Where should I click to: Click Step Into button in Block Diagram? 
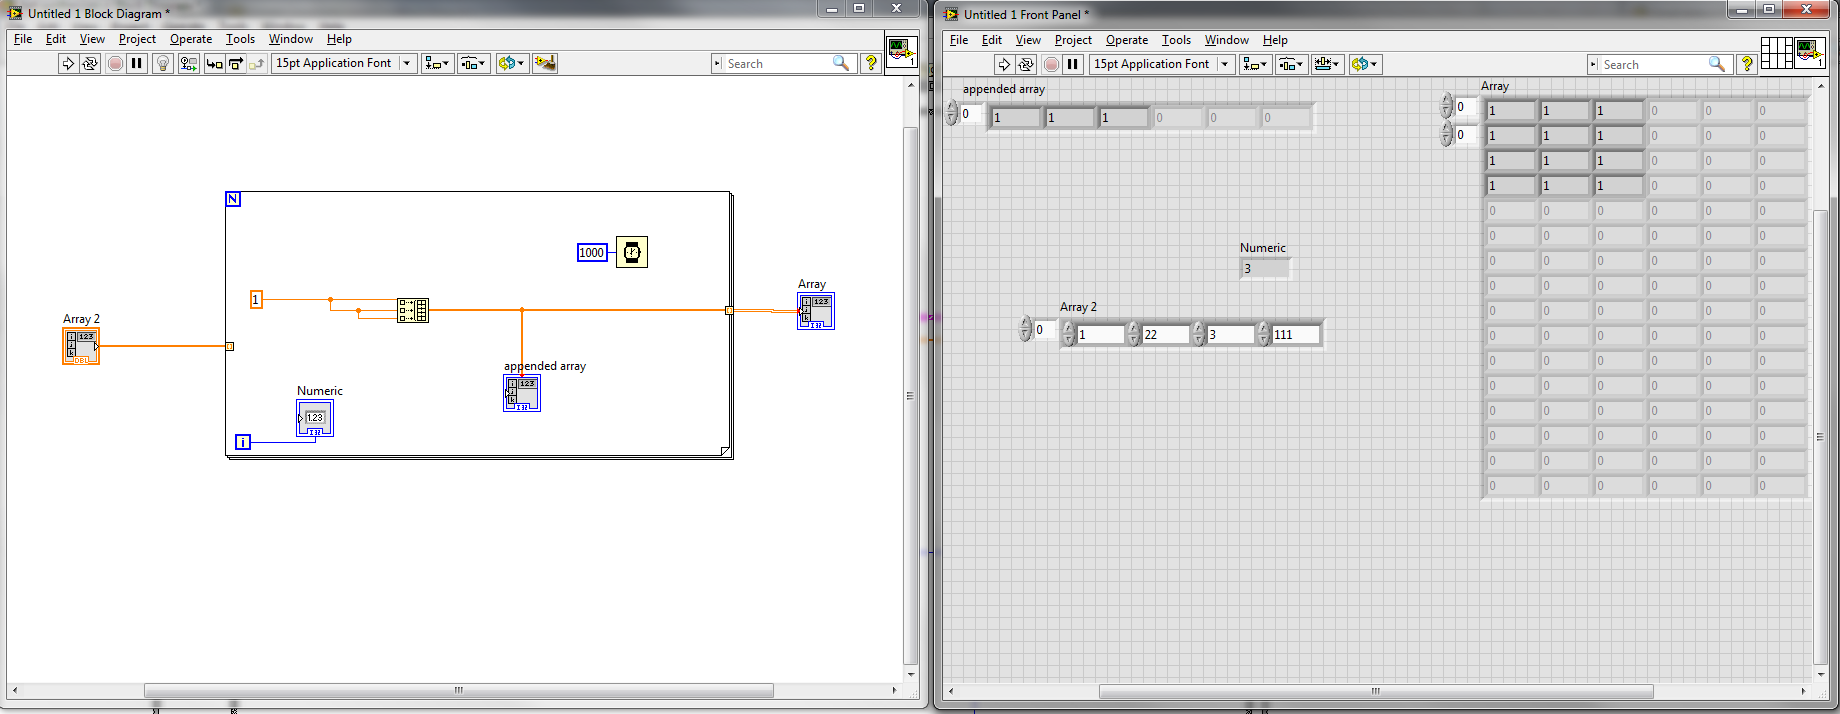tap(214, 63)
